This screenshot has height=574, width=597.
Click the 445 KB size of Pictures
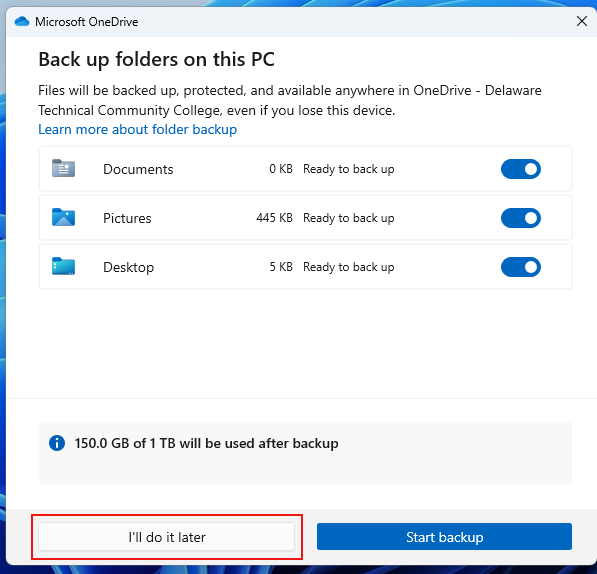tap(275, 218)
